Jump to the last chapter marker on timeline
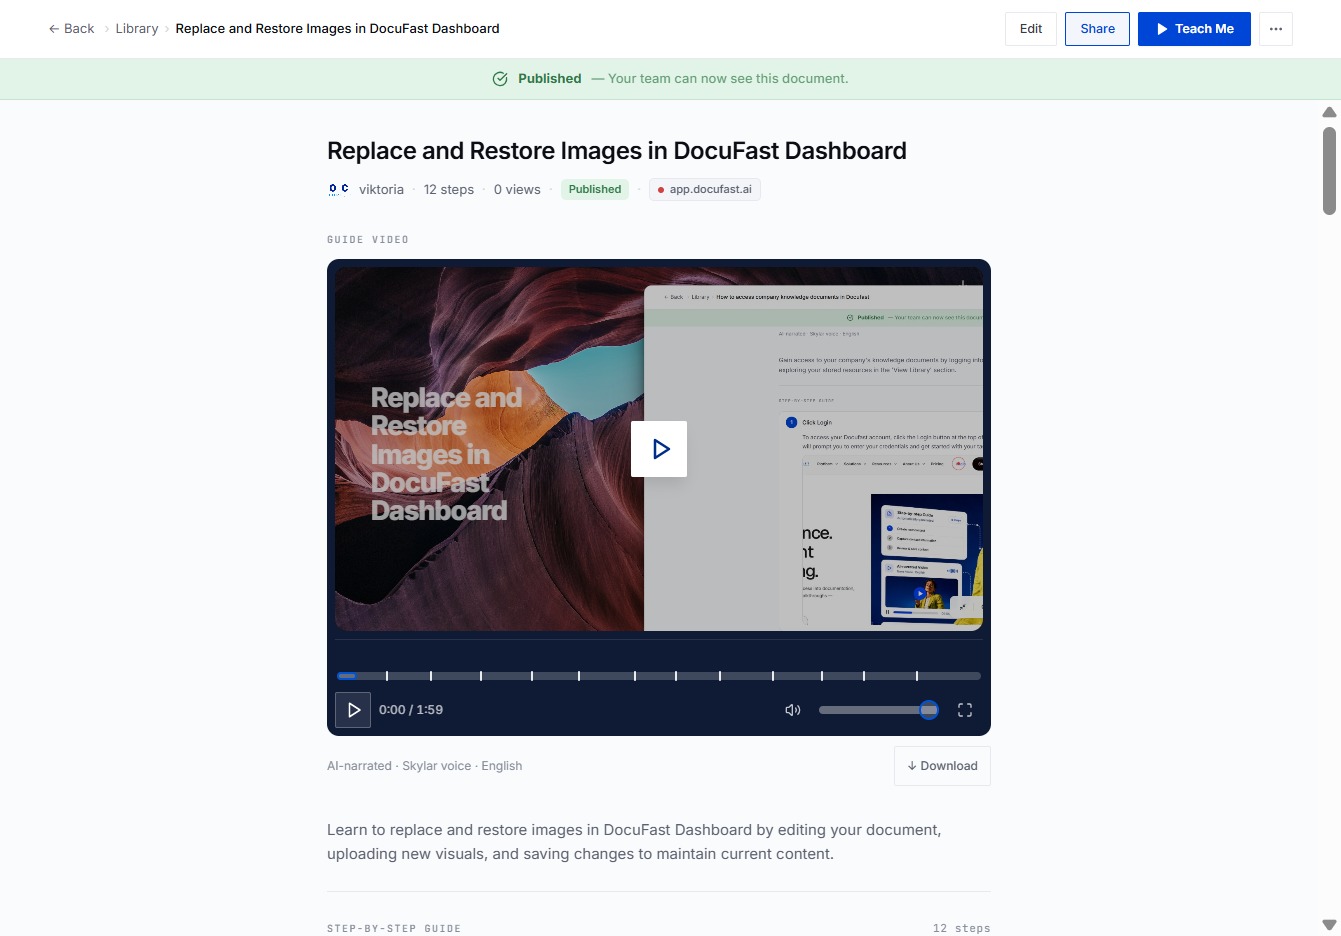The image size is (1341, 936). [917, 676]
